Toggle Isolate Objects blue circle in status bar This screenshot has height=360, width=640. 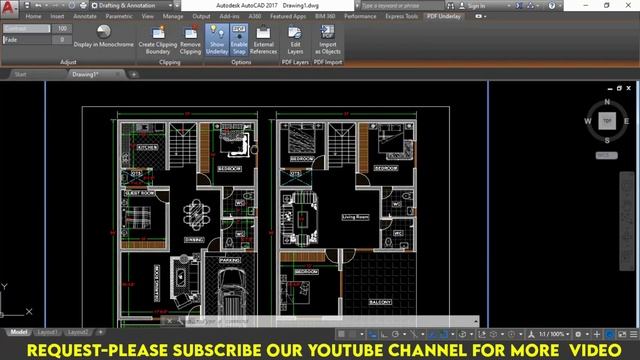click(609, 334)
